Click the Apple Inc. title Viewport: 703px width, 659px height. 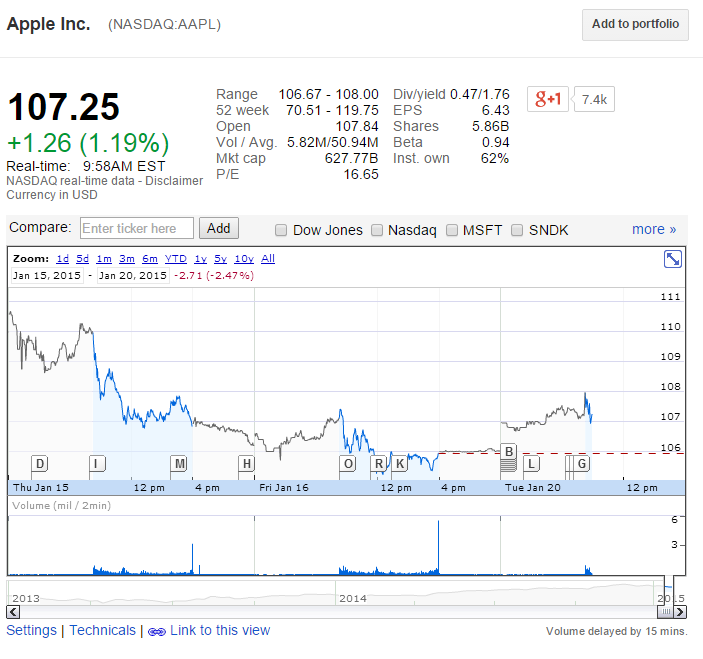click(48, 24)
